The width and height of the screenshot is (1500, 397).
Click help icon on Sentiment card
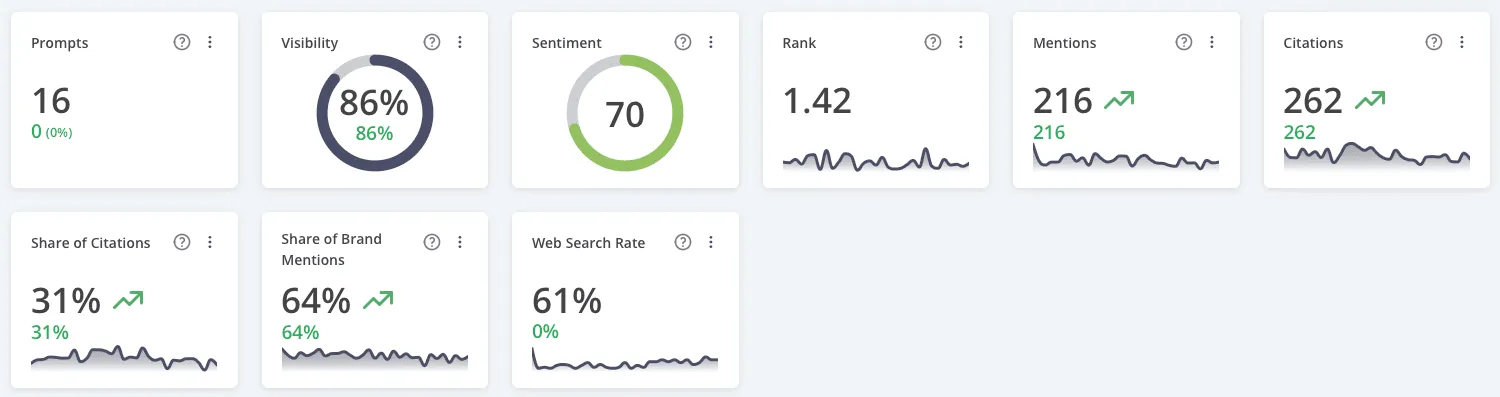(x=683, y=42)
